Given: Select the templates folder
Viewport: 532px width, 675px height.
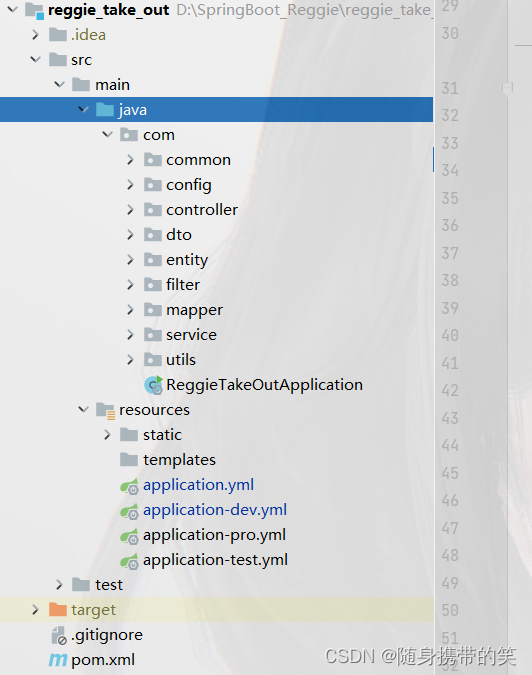Looking at the screenshot, I should [x=179, y=460].
